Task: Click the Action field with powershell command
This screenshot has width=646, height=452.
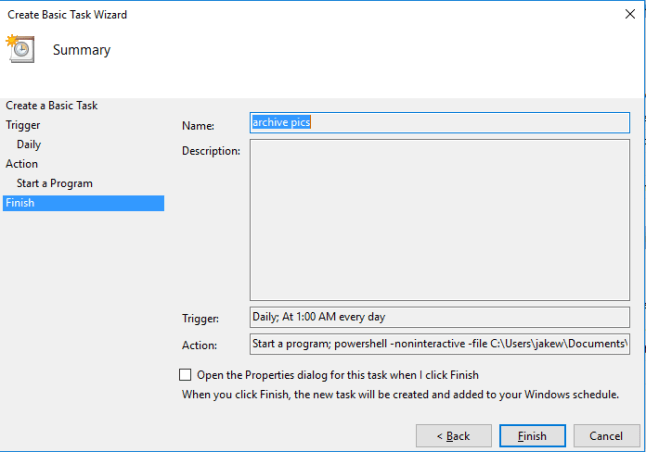Action: 439,344
